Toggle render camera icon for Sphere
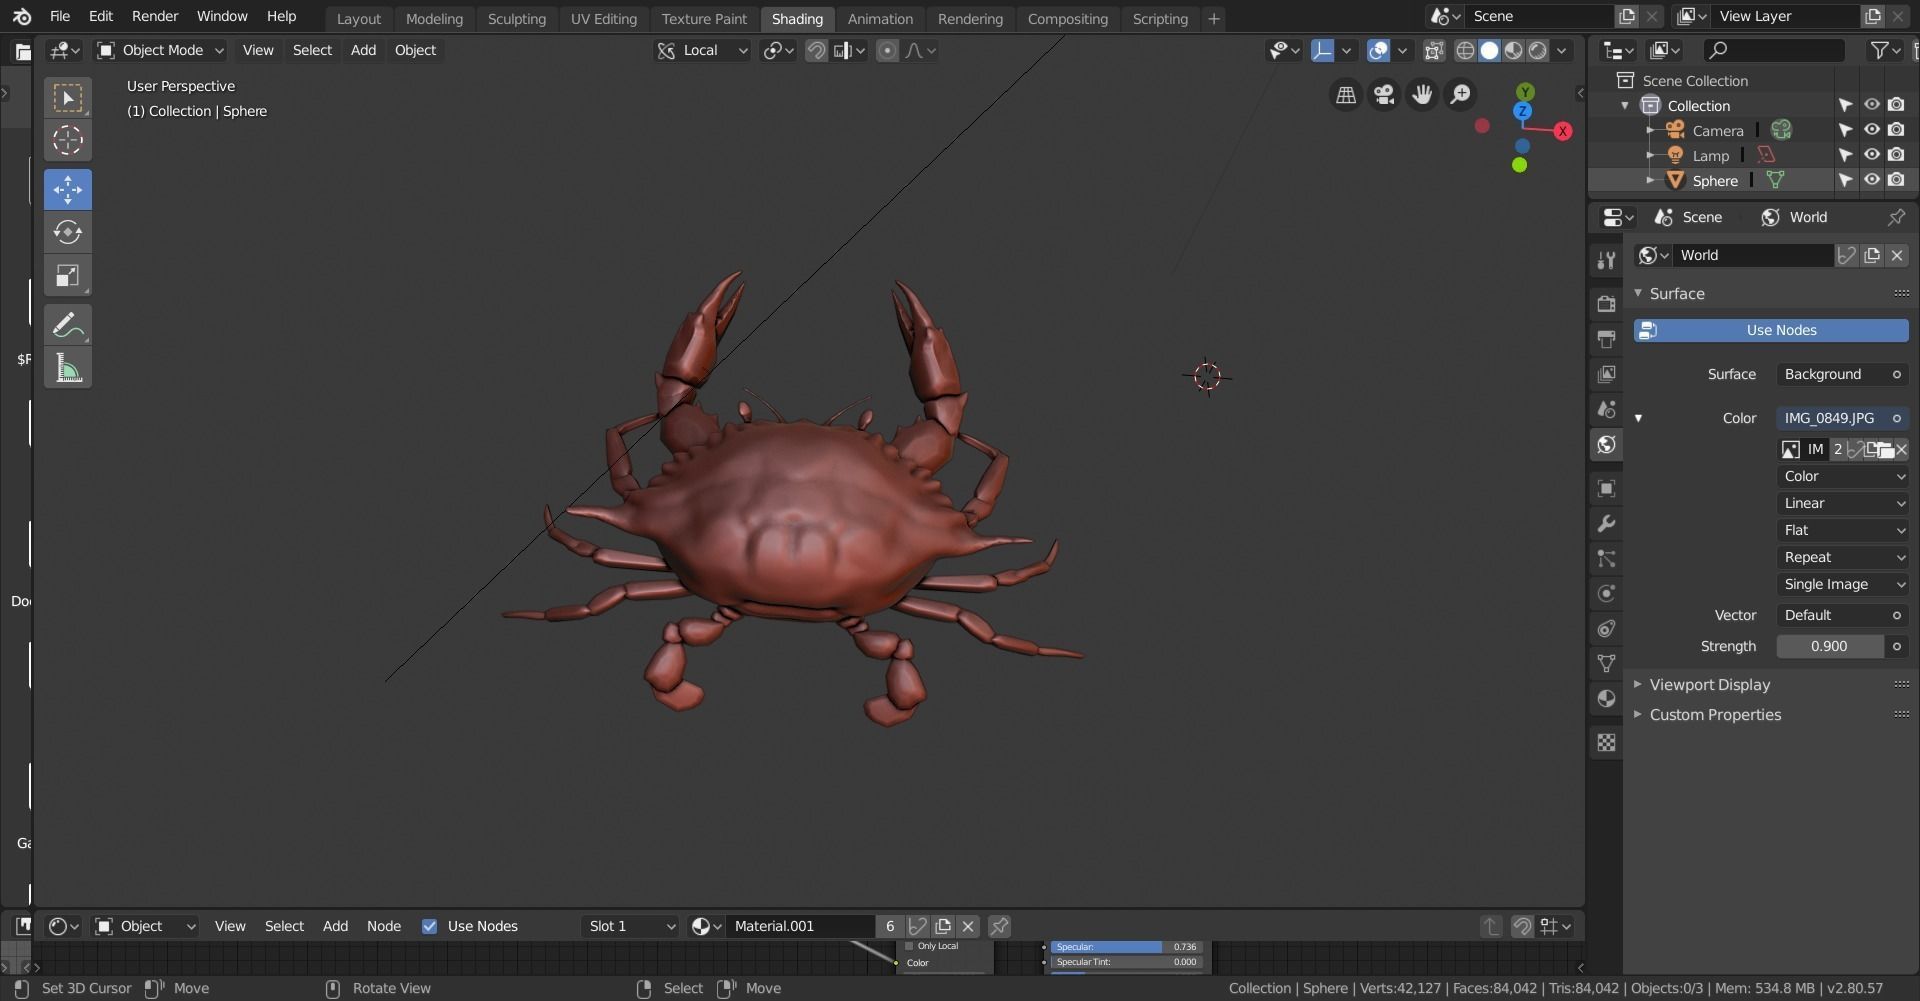Image resolution: width=1920 pixels, height=1001 pixels. 1896,180
